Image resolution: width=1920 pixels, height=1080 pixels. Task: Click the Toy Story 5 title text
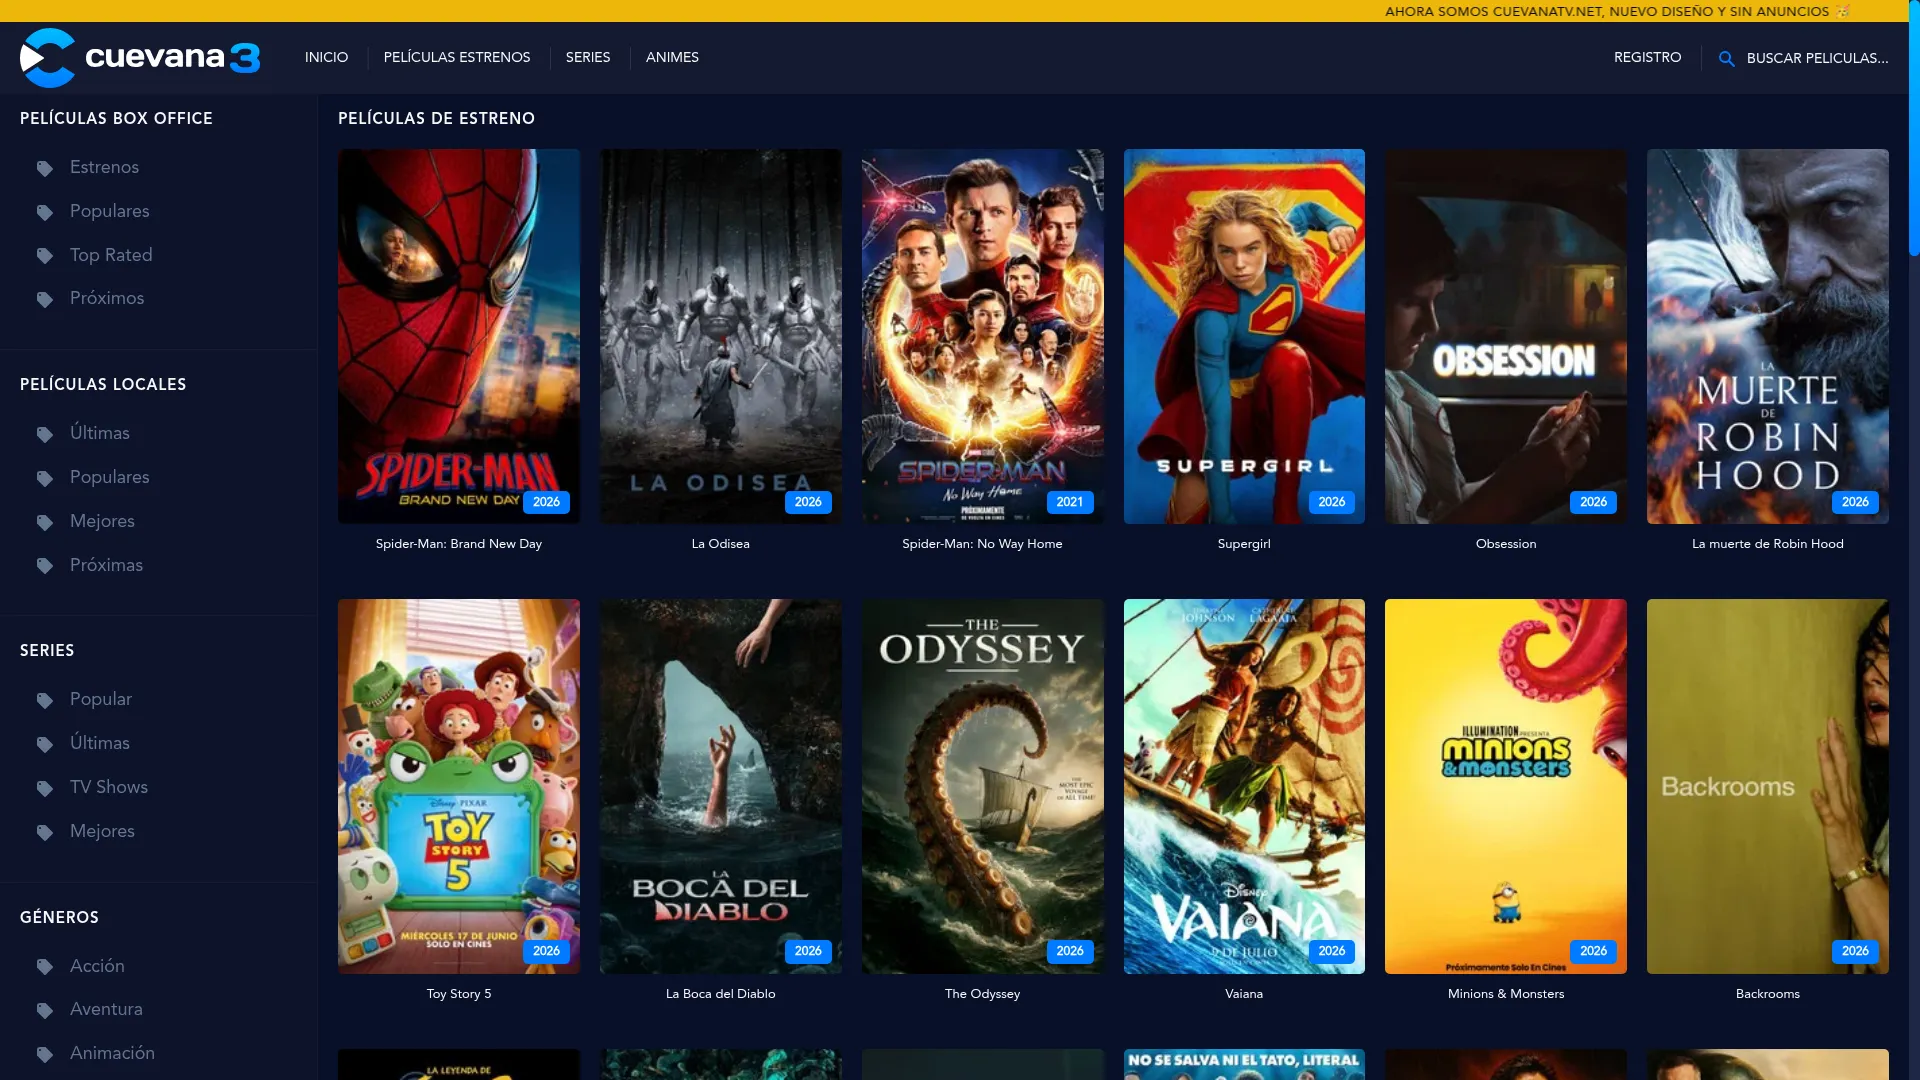tap(459, 994)
